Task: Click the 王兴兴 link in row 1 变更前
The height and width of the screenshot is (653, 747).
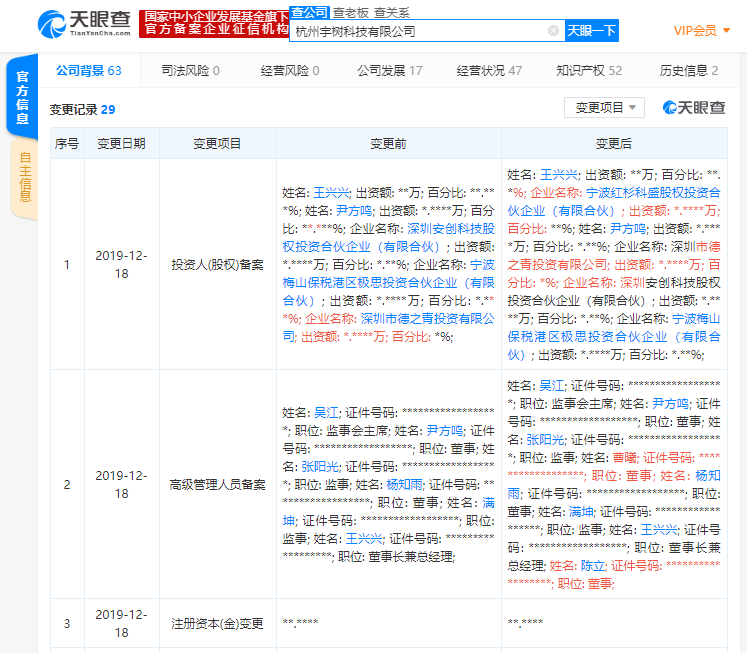Action: (332, 193)
